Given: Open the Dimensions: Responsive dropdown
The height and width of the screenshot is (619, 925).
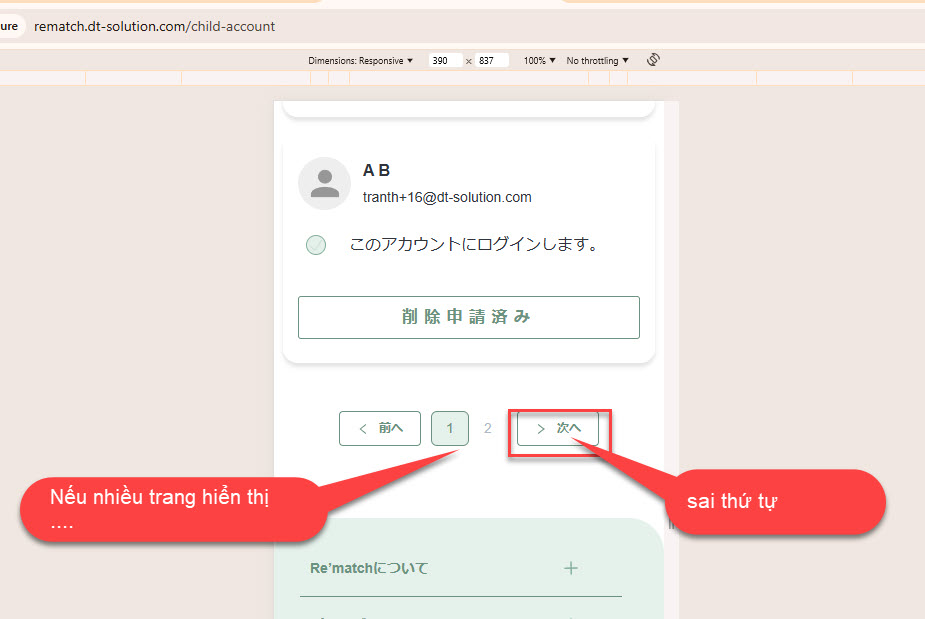Looking at the screenshot, I should [360, 61].
